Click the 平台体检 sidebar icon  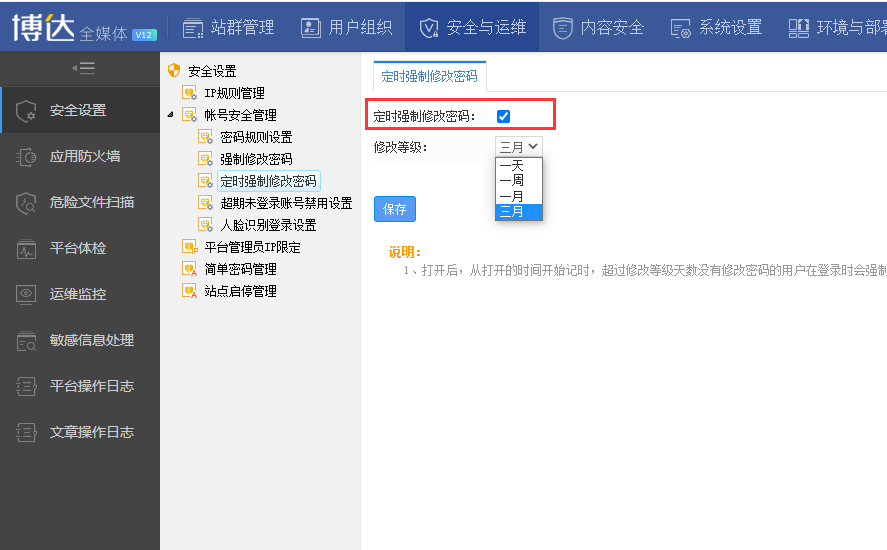click(27, 249)
